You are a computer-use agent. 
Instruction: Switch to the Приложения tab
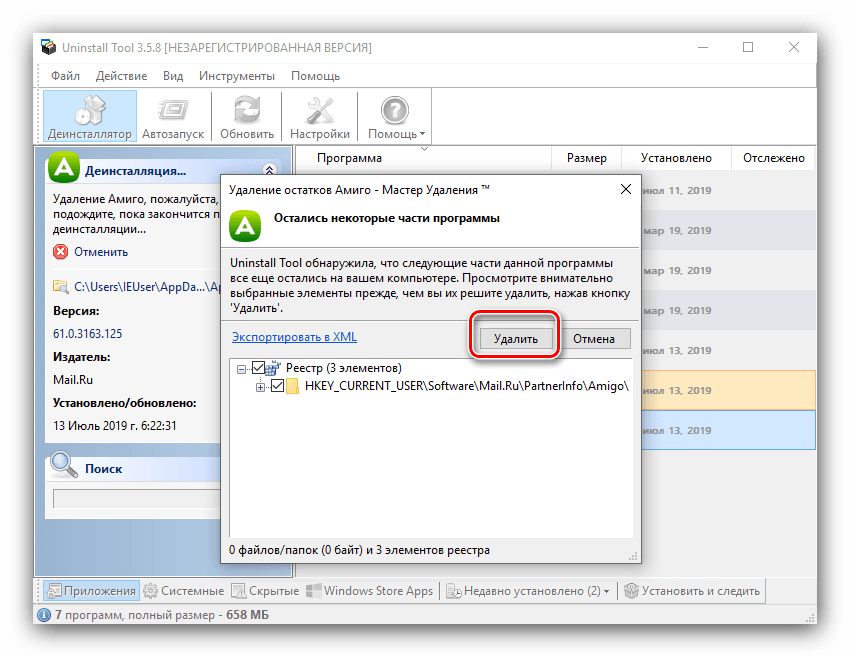click(x=91, y=591)
